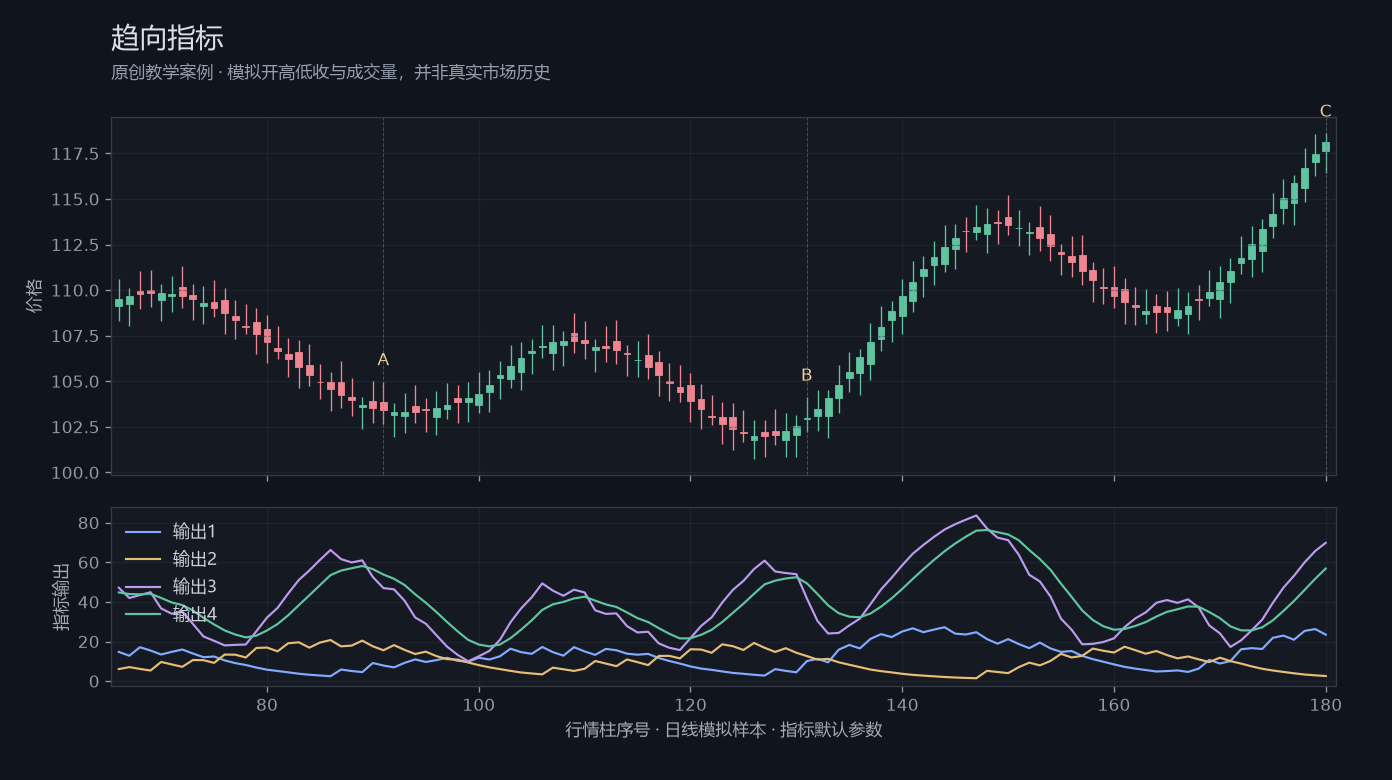Click x-axis tick label 160
Image resolution: width=1392 pixels, height=780 pixels.
(x=1114, y=704)
